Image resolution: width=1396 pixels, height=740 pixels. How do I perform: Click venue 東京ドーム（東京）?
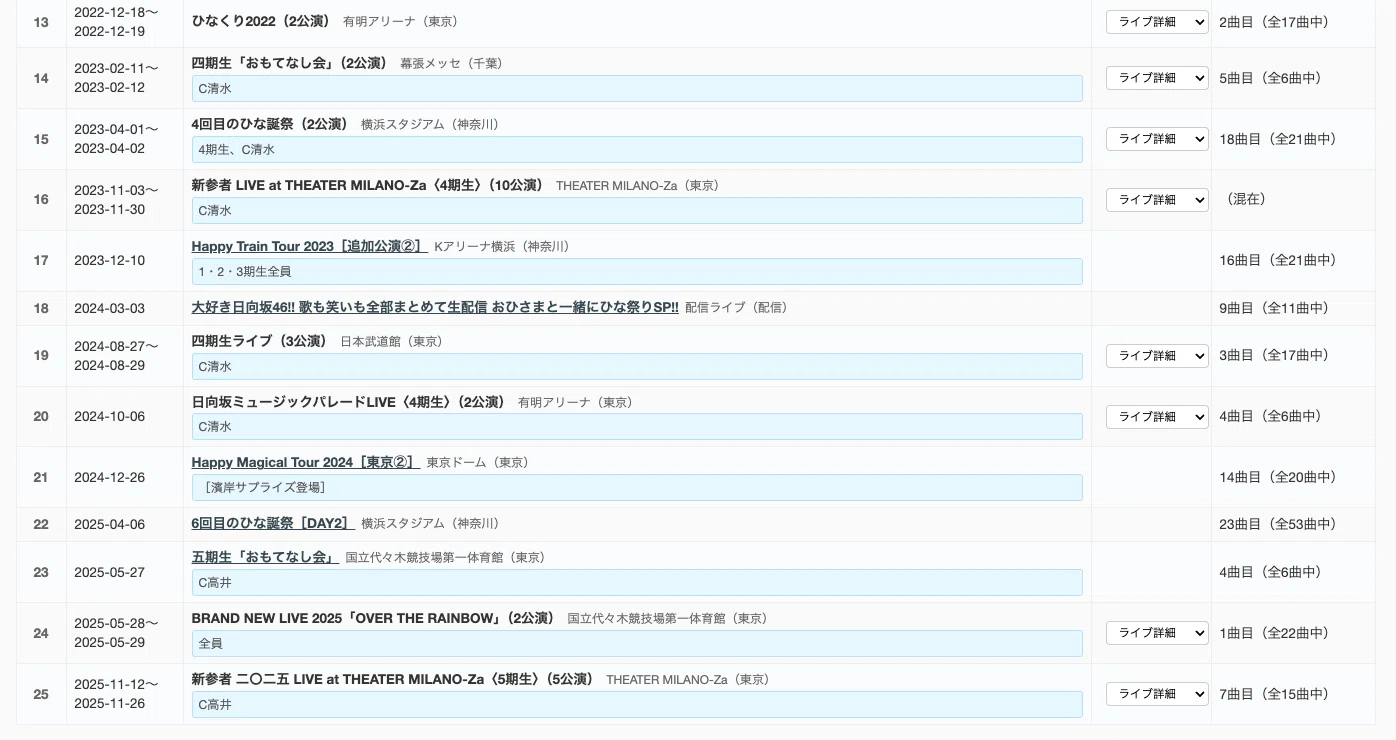tap(481, 462)
